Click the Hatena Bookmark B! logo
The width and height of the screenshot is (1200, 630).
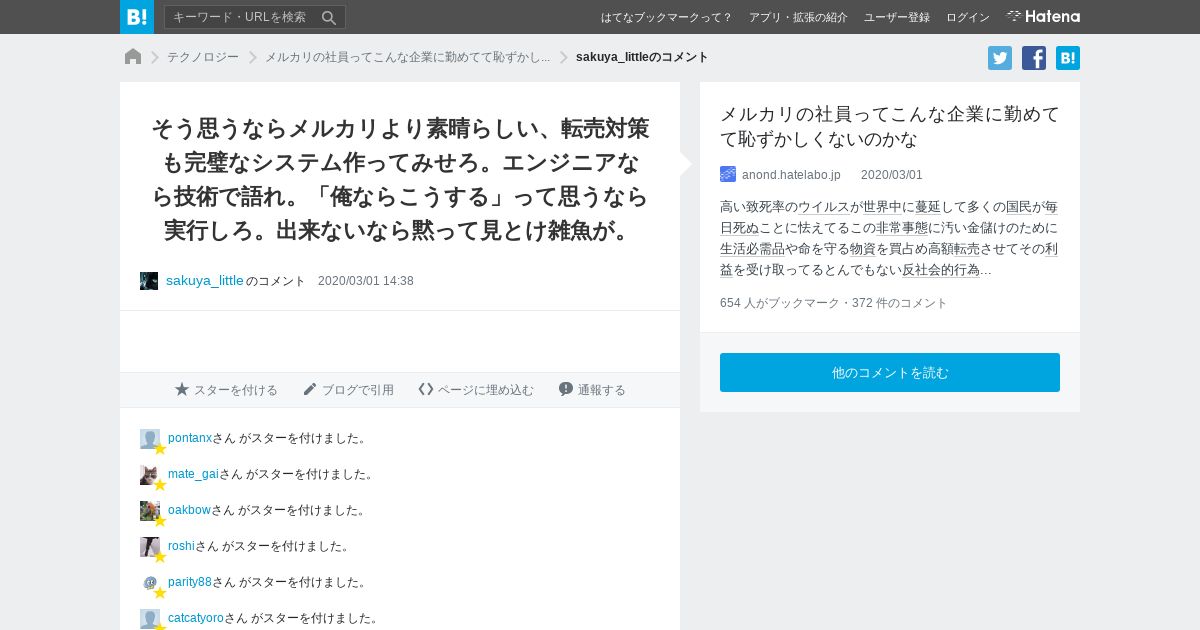pos(137,17)
